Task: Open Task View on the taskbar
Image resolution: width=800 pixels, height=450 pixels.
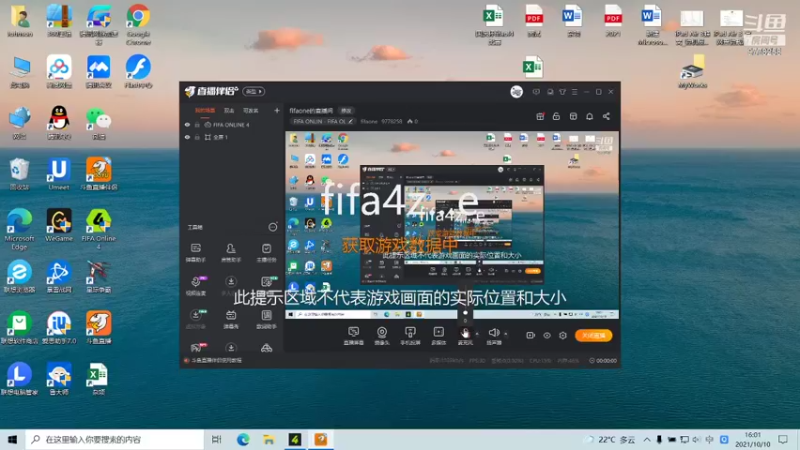Action: 216,439
